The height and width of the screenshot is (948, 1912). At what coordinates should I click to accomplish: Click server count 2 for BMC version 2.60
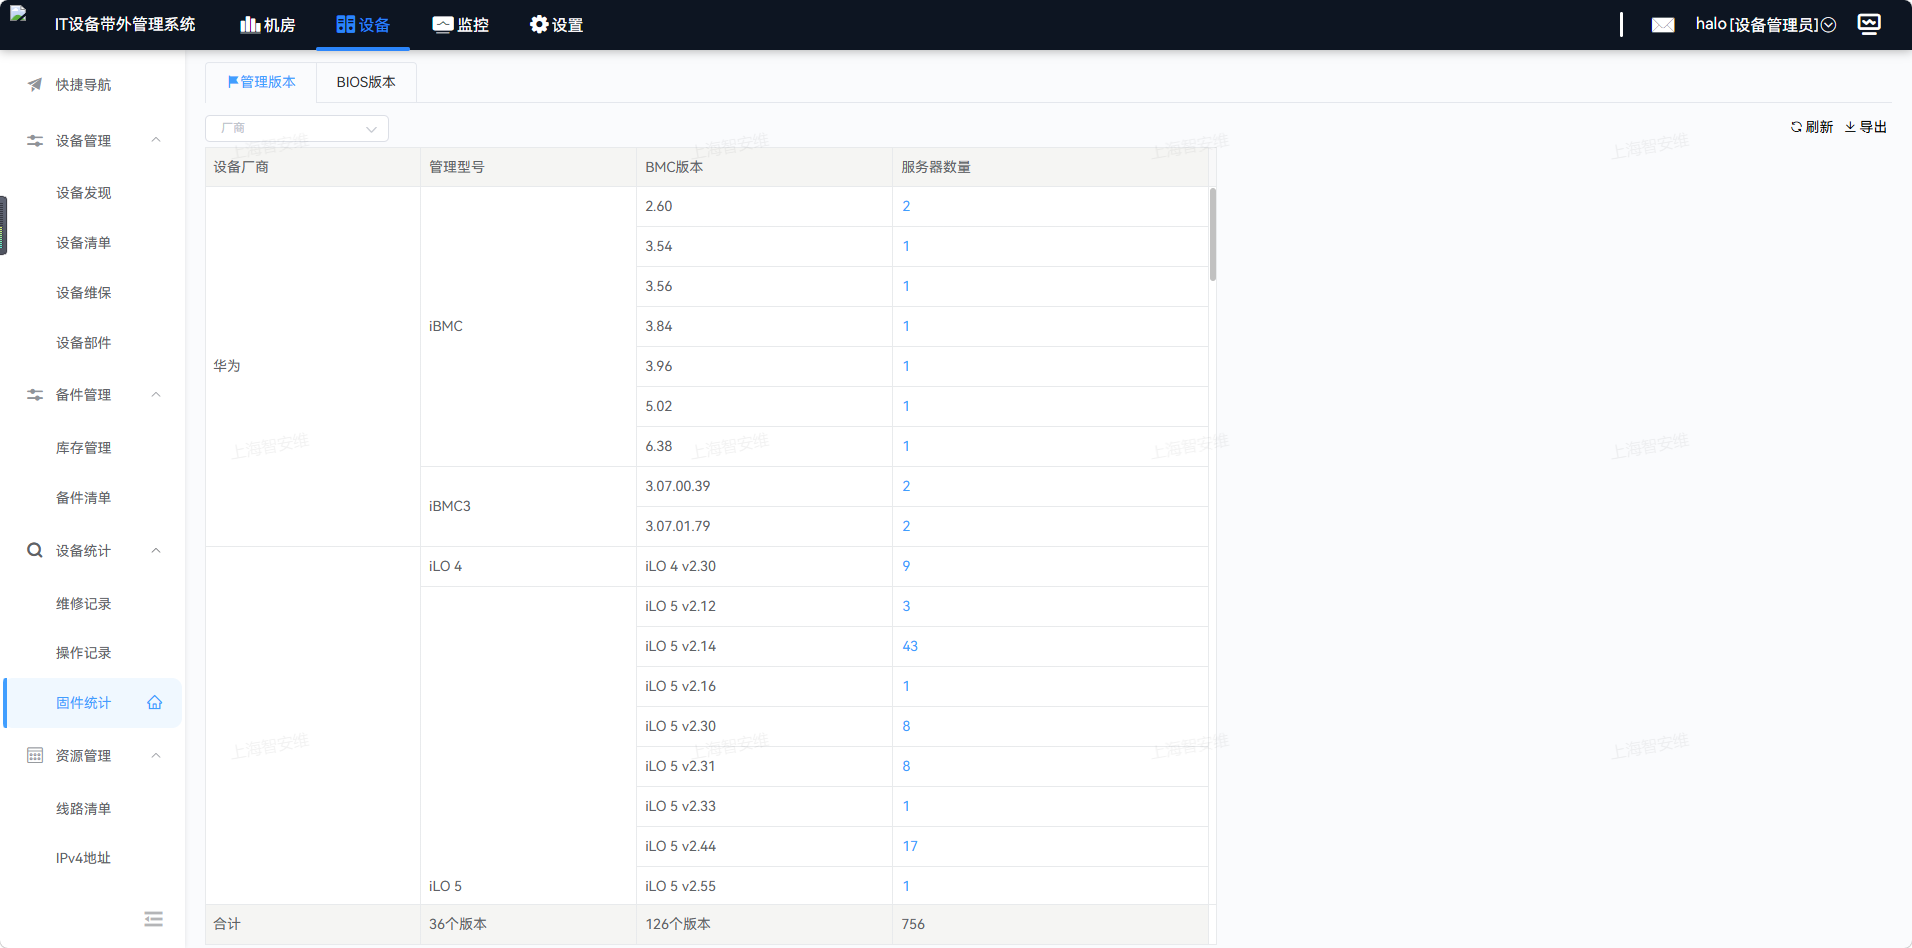pyautogui.click(x=906, y=207)
